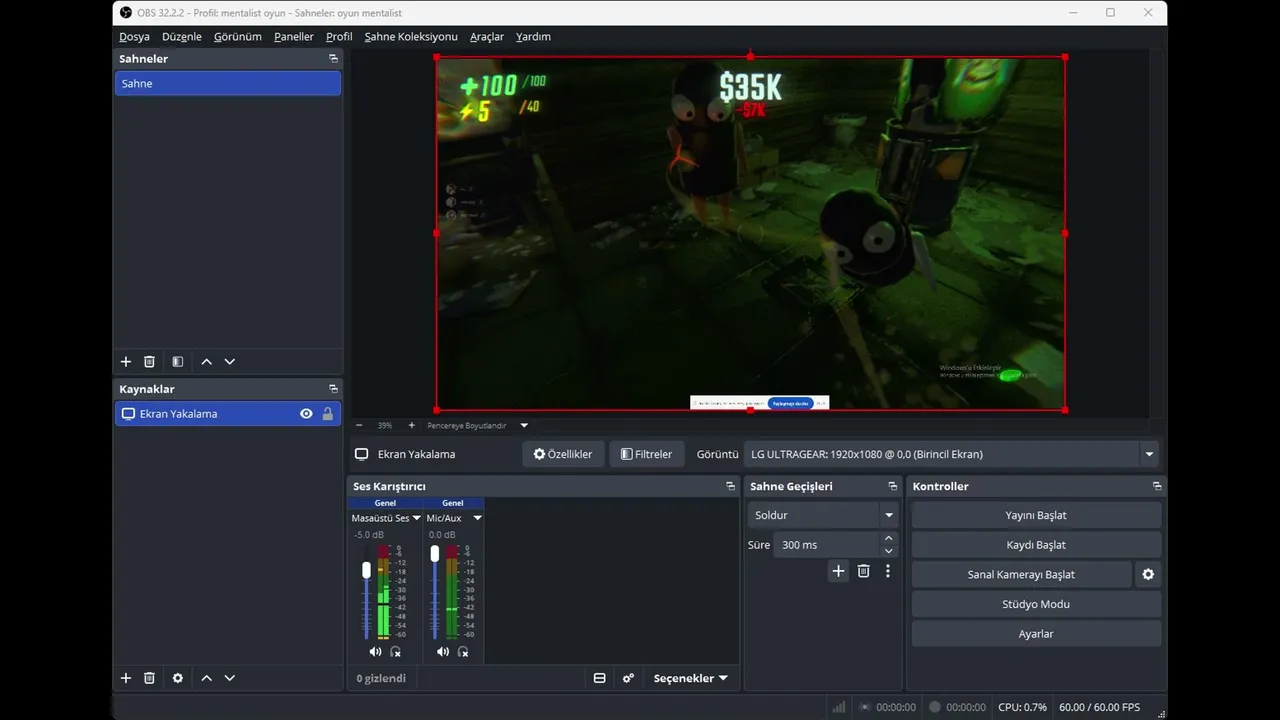Increase Süre duration with up arrow
Viewport: 1280px width, 720px height.
pos(889,539)
